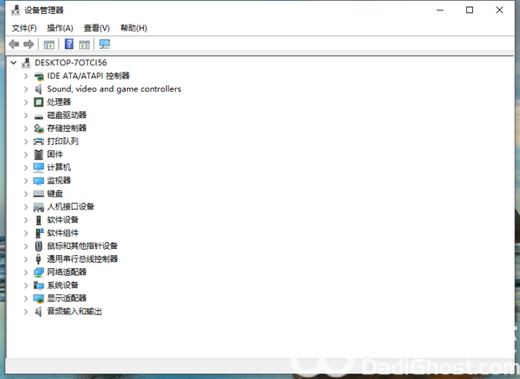This screenshot has width=520, height=379.
Task: Click the computer icon beside DESKTOP-7OTCI56
Action: 26,63
